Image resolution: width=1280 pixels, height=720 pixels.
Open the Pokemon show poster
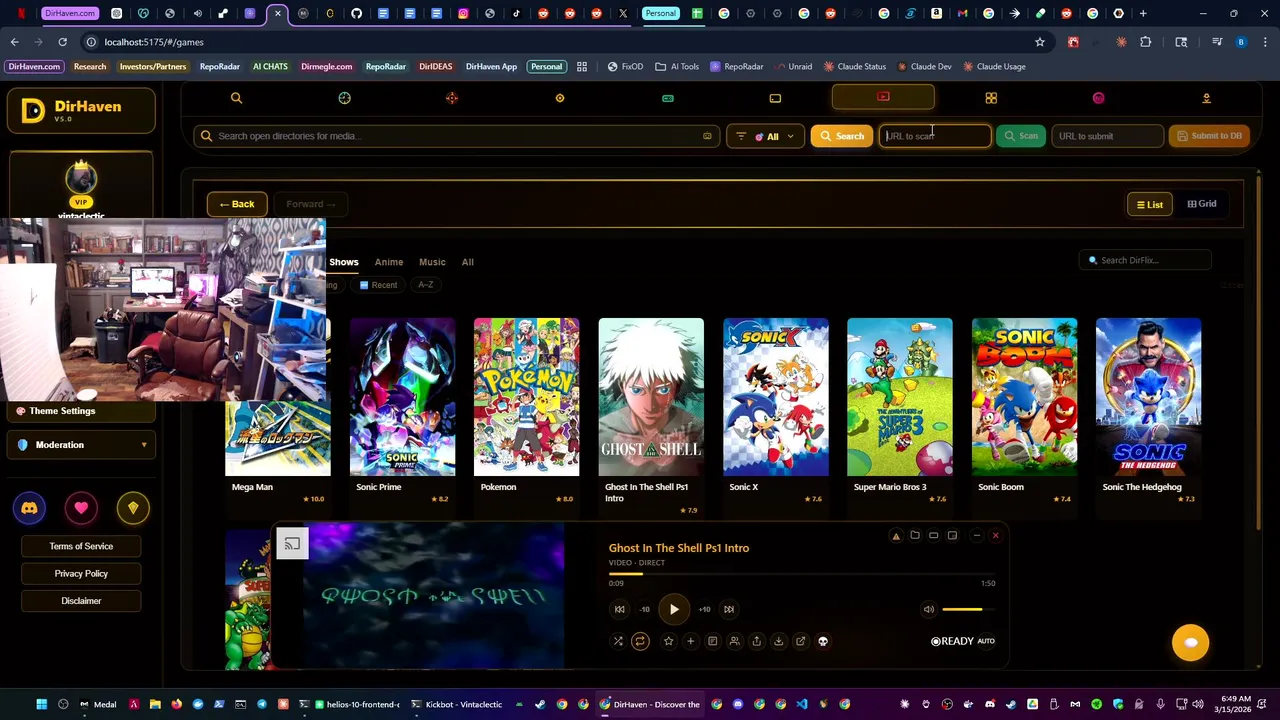coord(527,397)
